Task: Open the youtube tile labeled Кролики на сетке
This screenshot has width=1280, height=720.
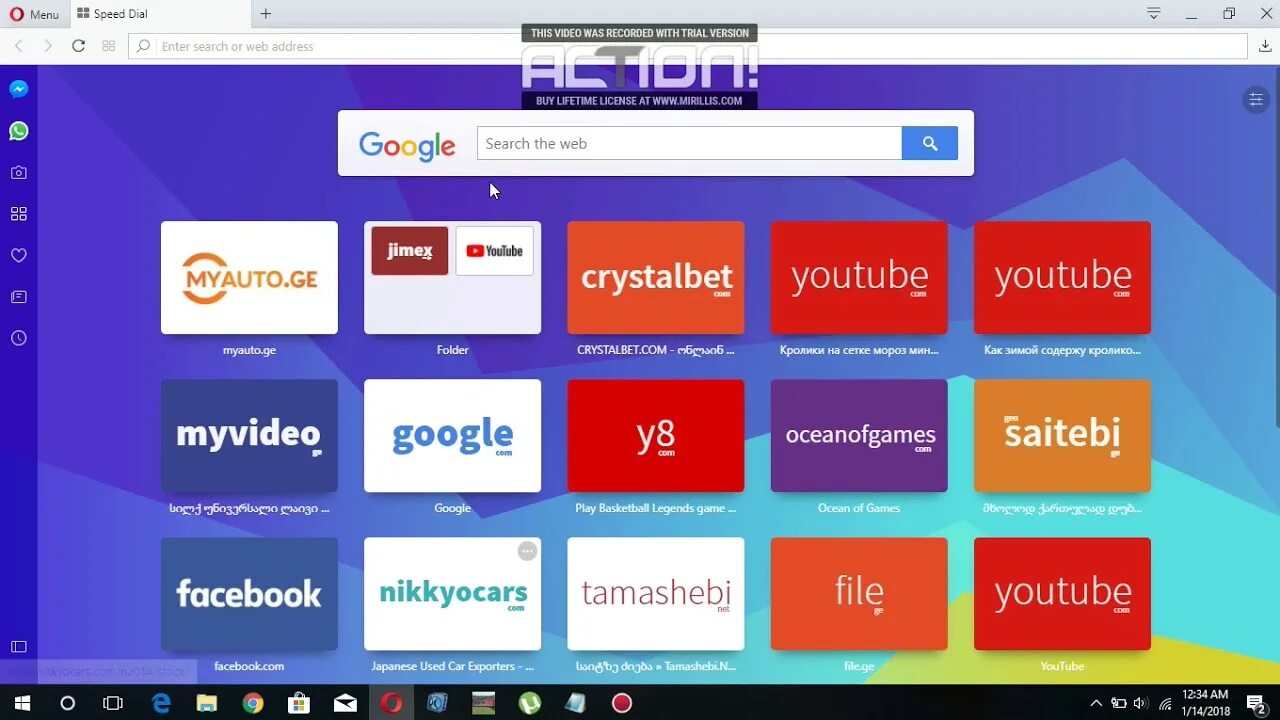Action: (x=859, y=278)
